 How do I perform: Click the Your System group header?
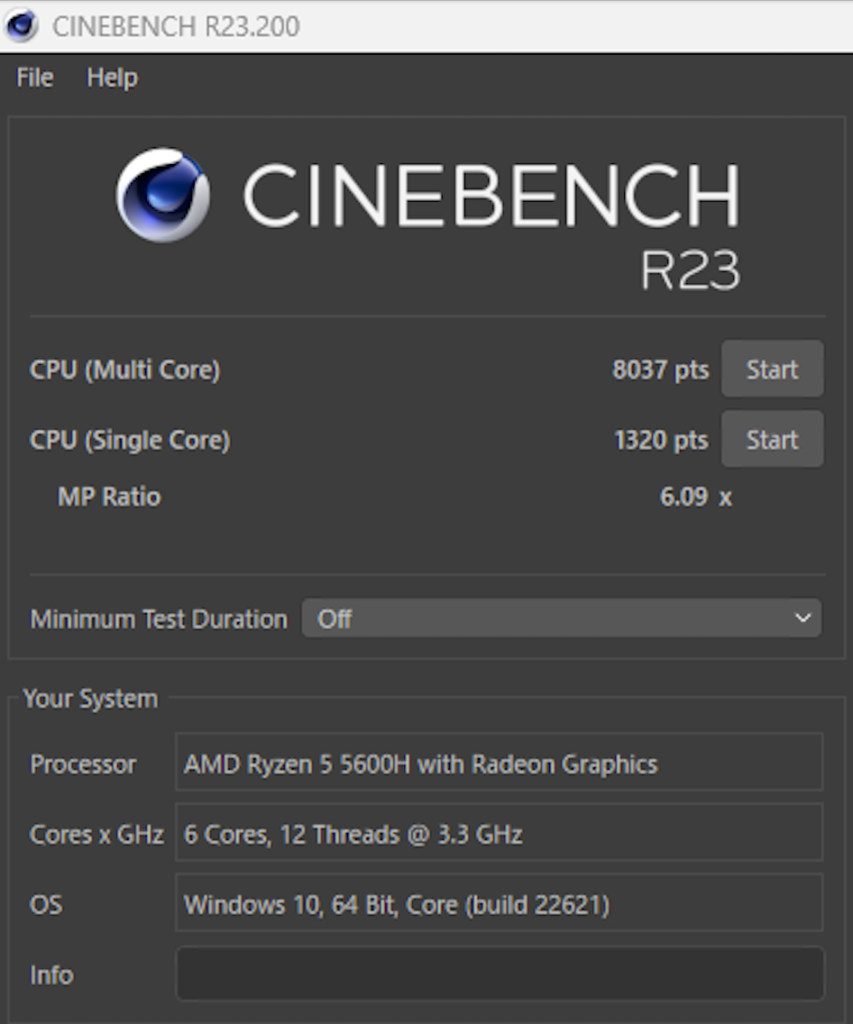(90, 698)
